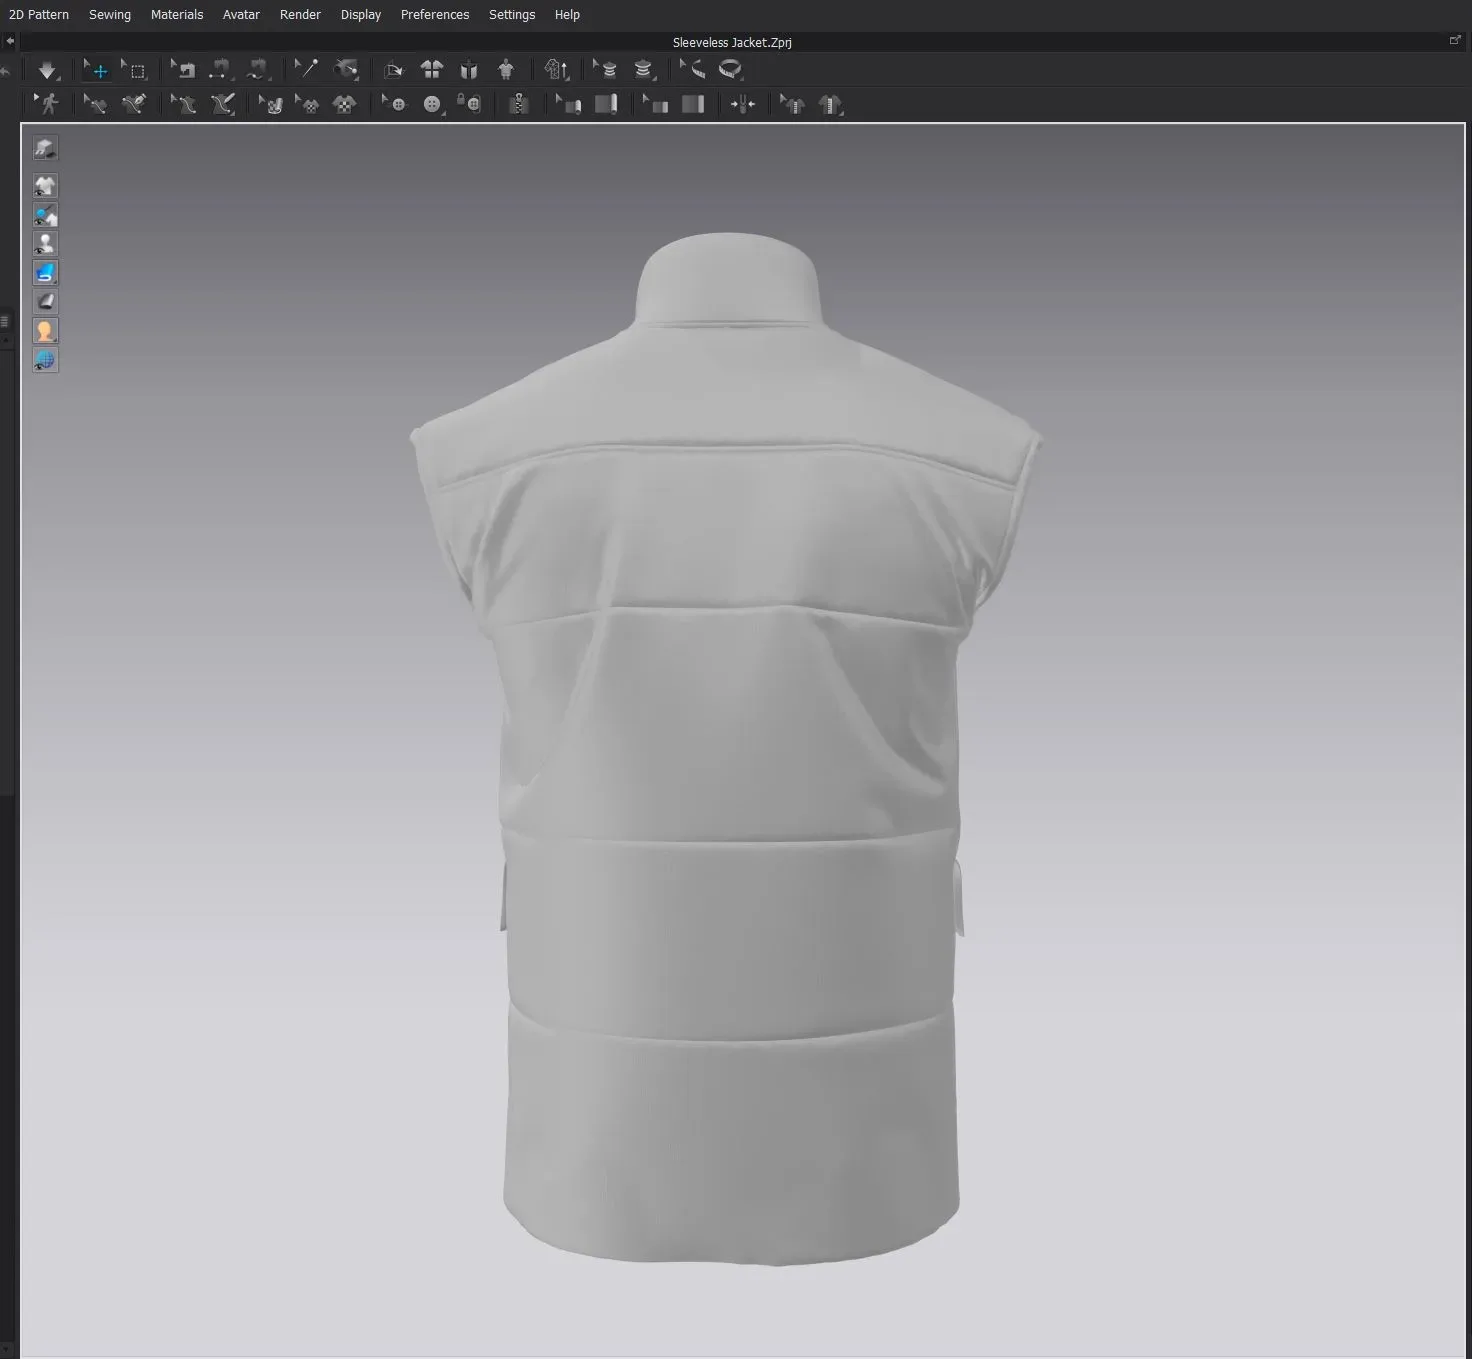This screenshot has width=1472, height=1359.
Task: Activate the Select Mesh box tool
Action: (135, 70)
